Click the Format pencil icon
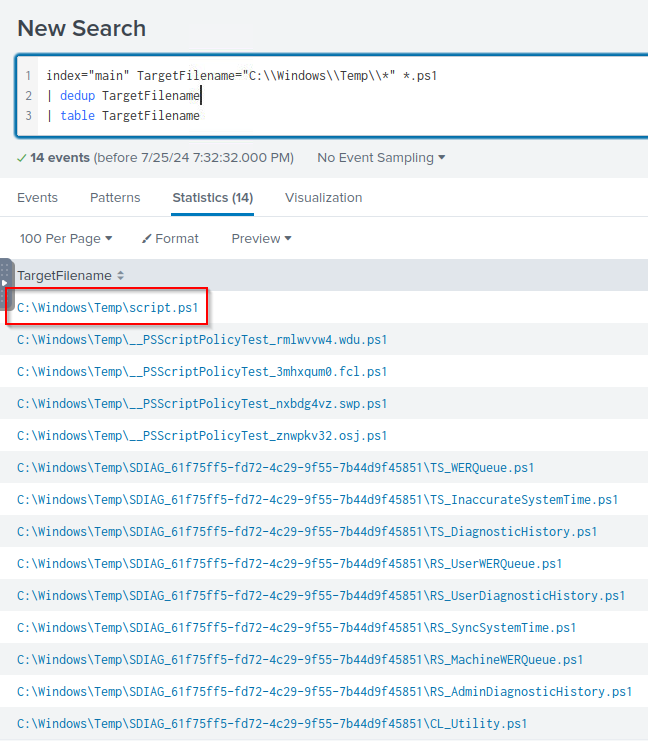Image resolution: width=648 pixels, height=742 pixels. 146,239
